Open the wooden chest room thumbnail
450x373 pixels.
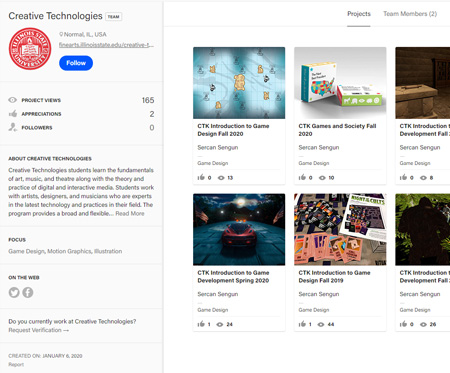pos(423,83)
